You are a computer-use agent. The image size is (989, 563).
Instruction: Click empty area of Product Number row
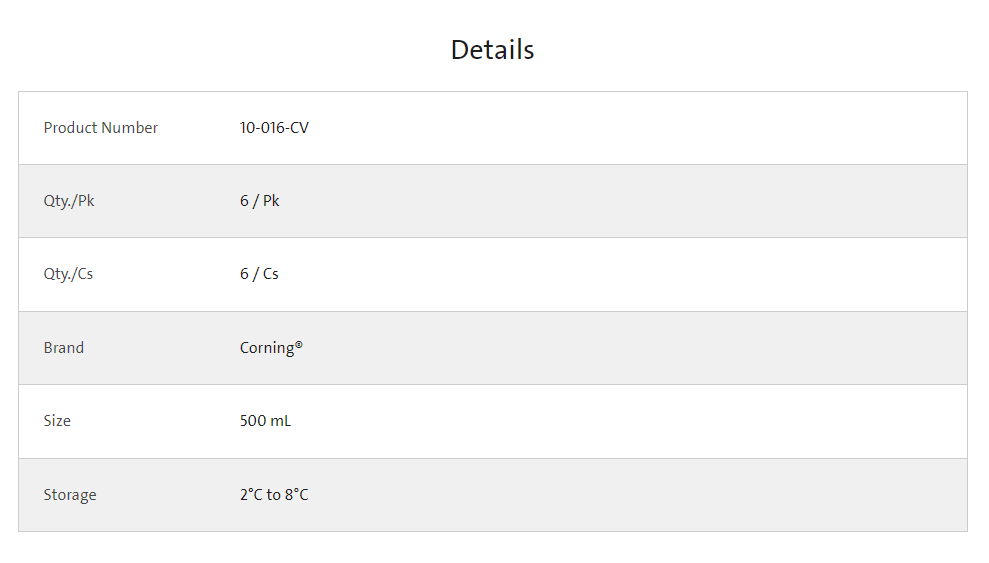click(631, 128)
